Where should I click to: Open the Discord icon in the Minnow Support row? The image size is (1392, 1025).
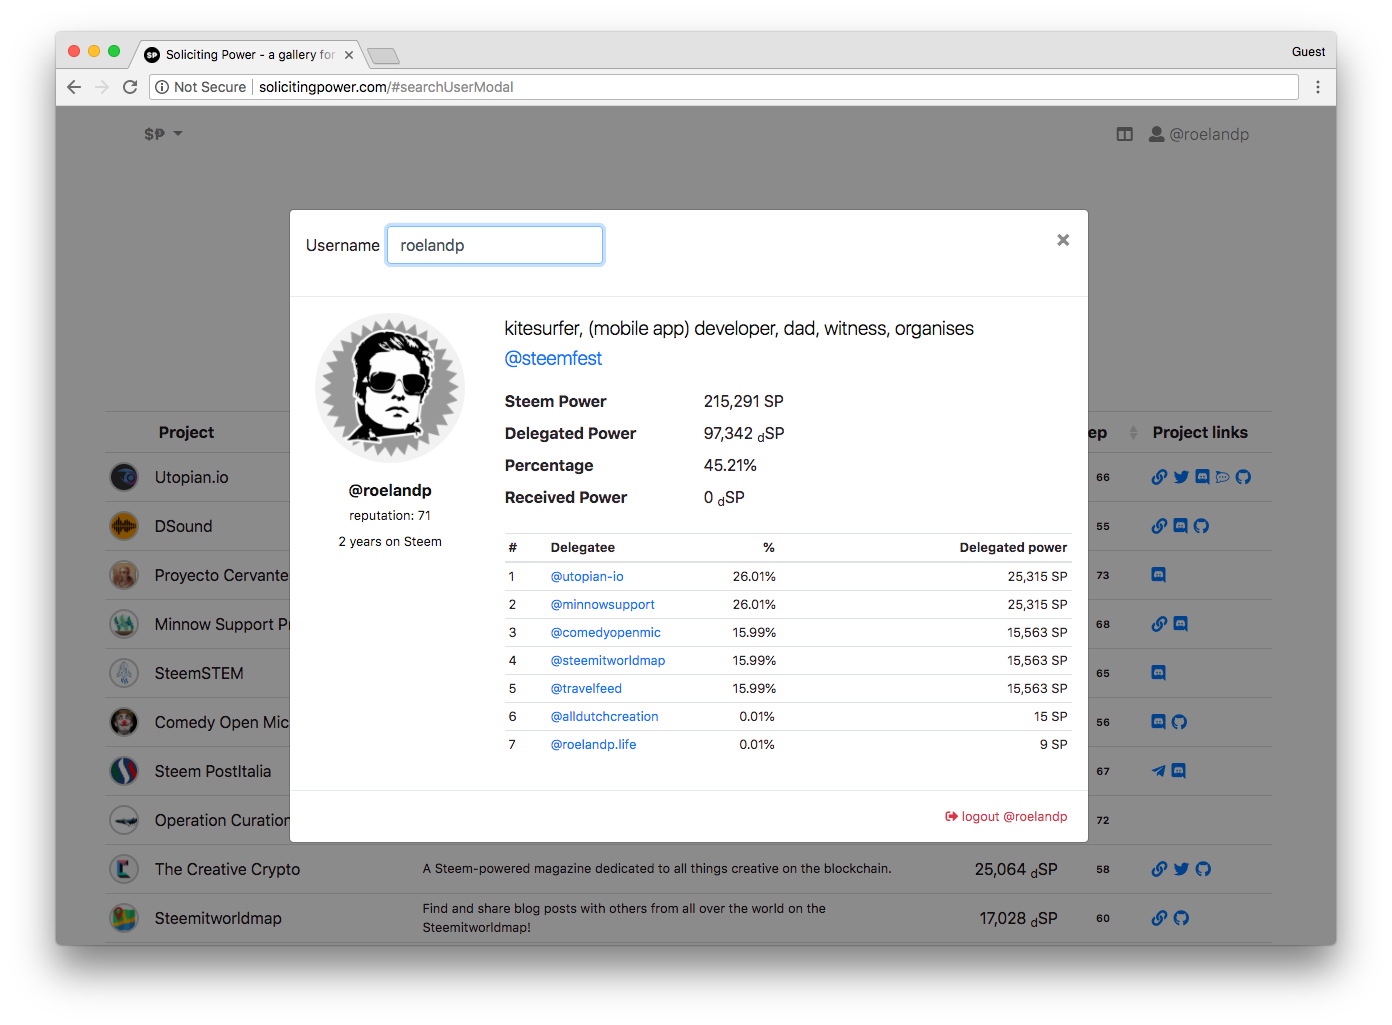click(1180, 624)
